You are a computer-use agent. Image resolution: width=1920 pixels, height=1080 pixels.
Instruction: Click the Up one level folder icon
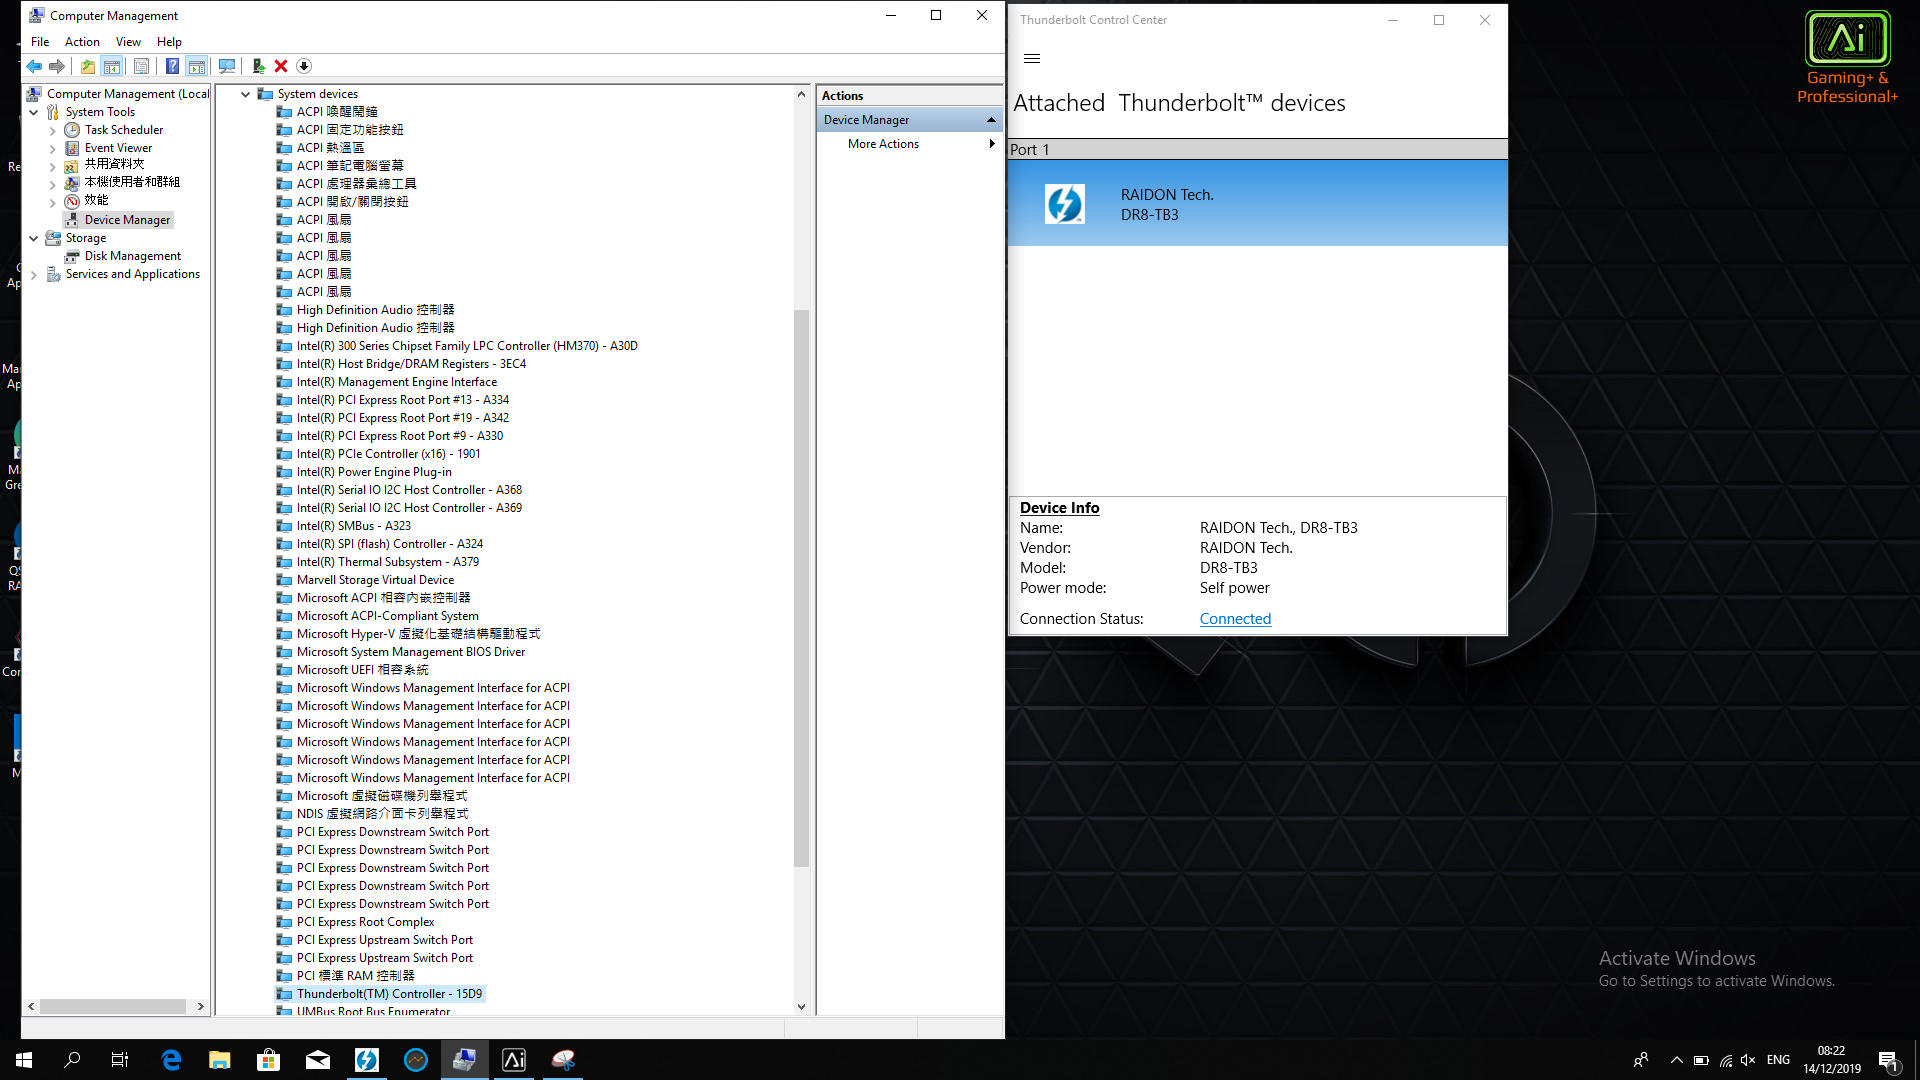click(88, 66)
